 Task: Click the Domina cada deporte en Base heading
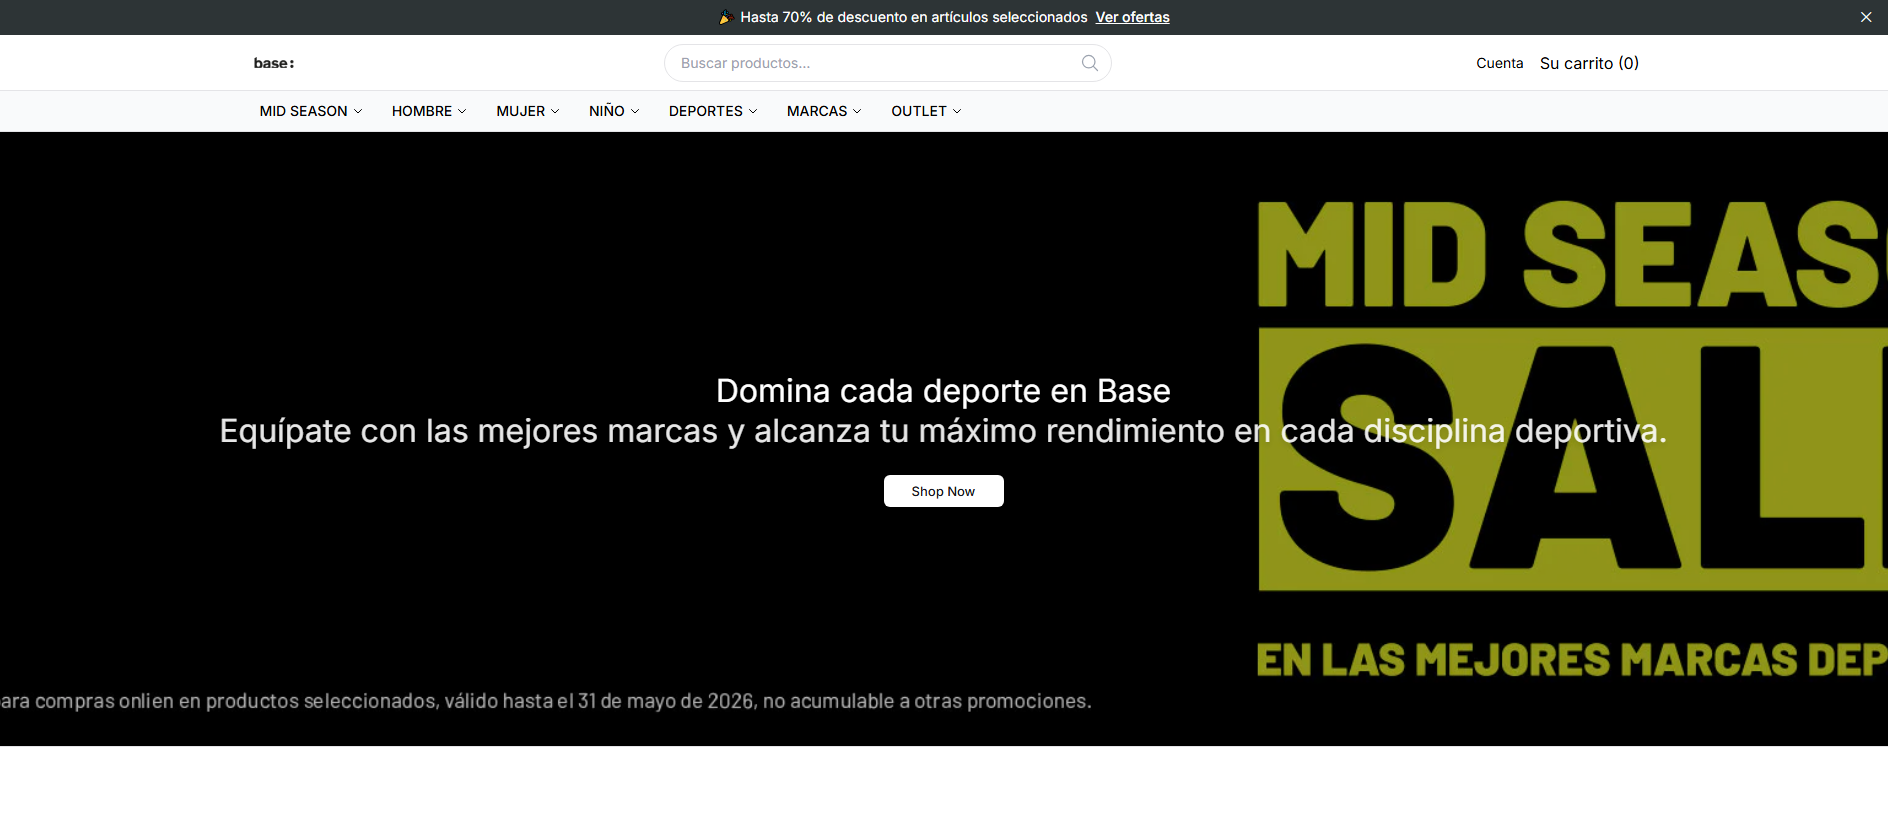(x=943, y=391)
